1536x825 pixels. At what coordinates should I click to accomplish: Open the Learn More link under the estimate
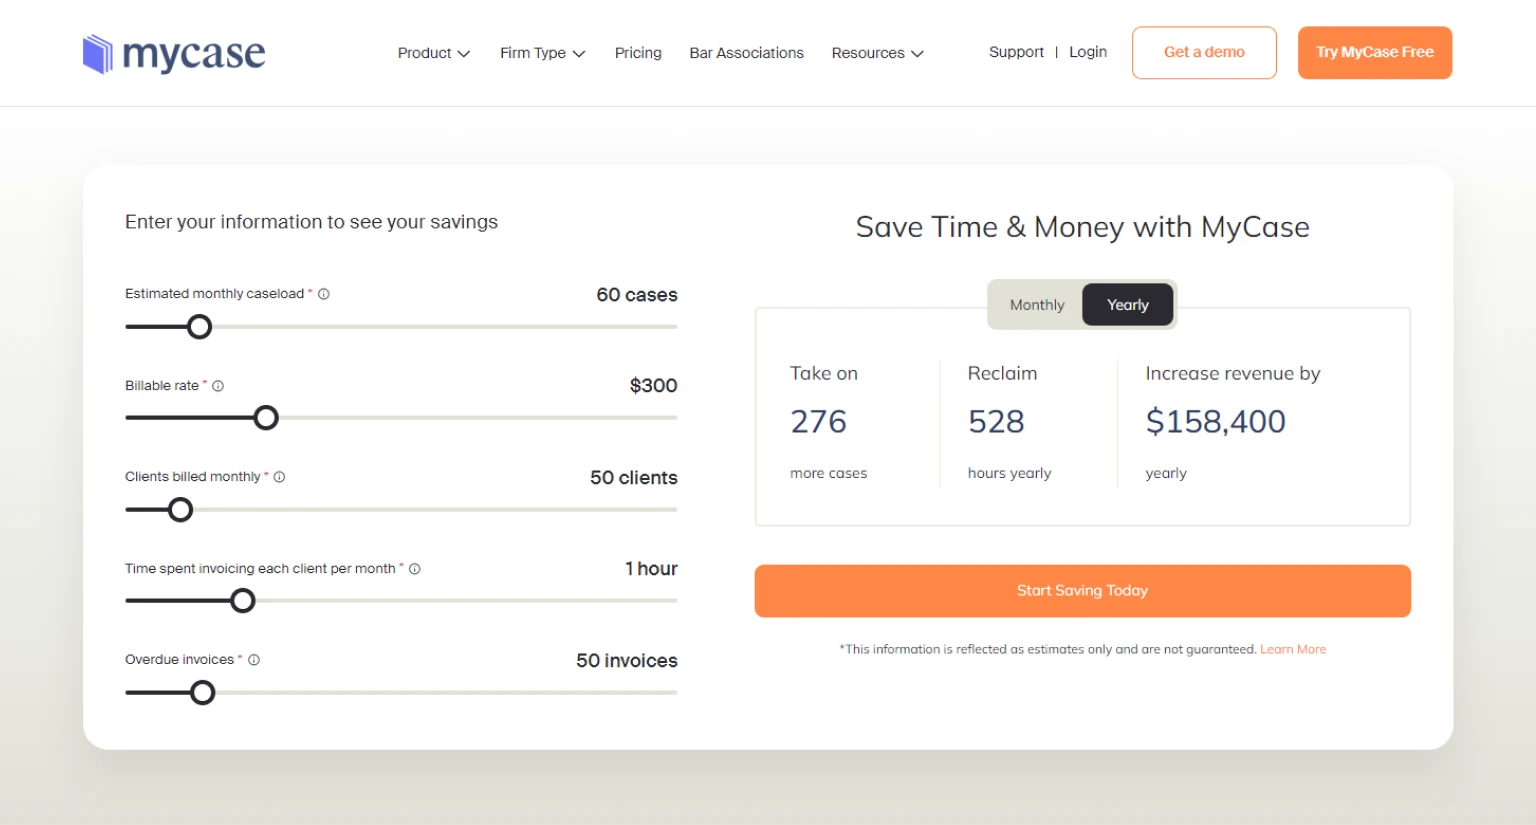point(1293,648)
